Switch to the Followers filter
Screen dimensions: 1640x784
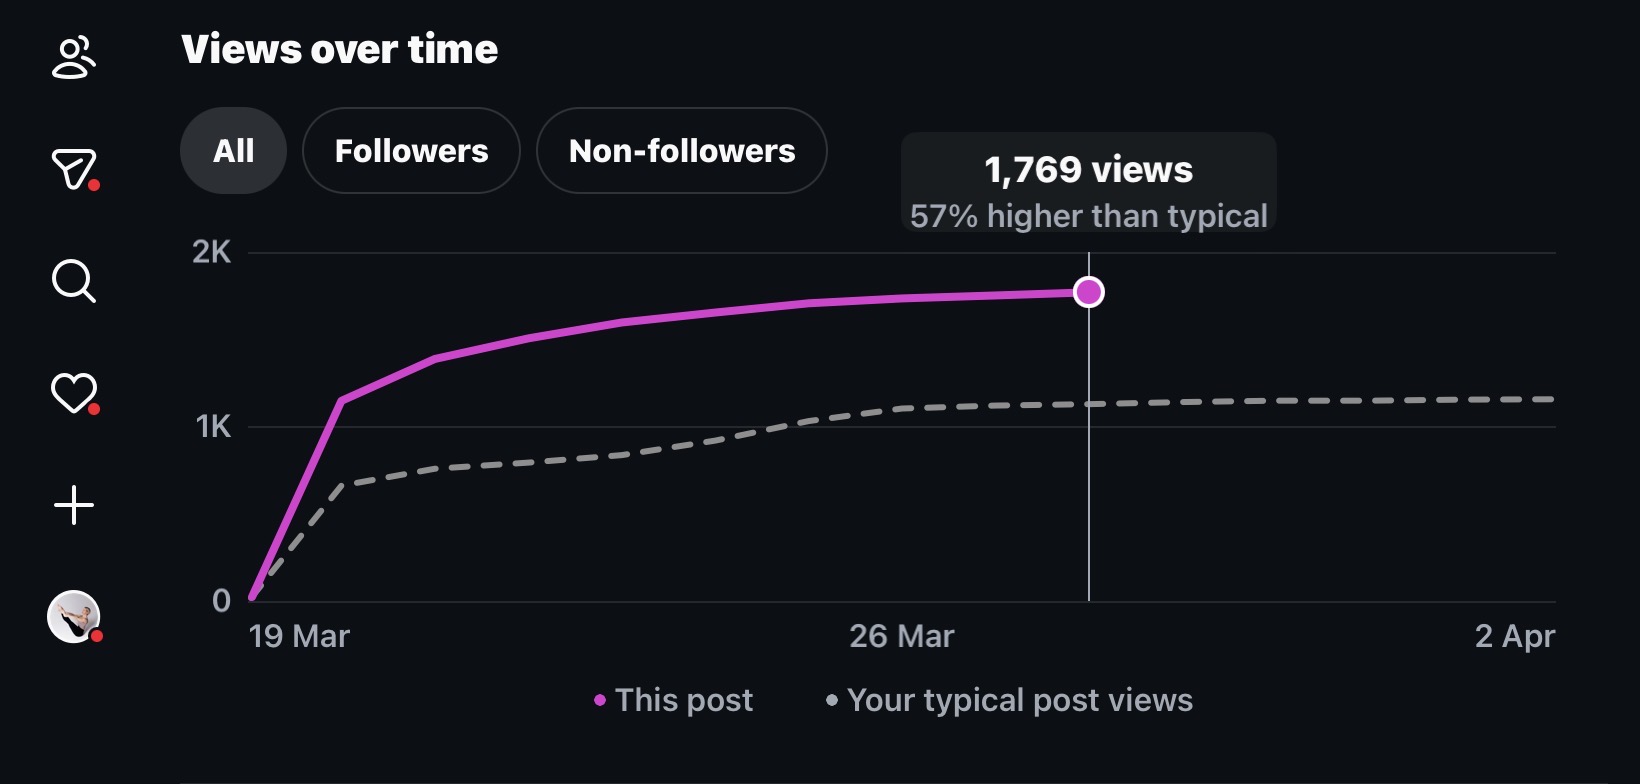click(x=411, y=151)
